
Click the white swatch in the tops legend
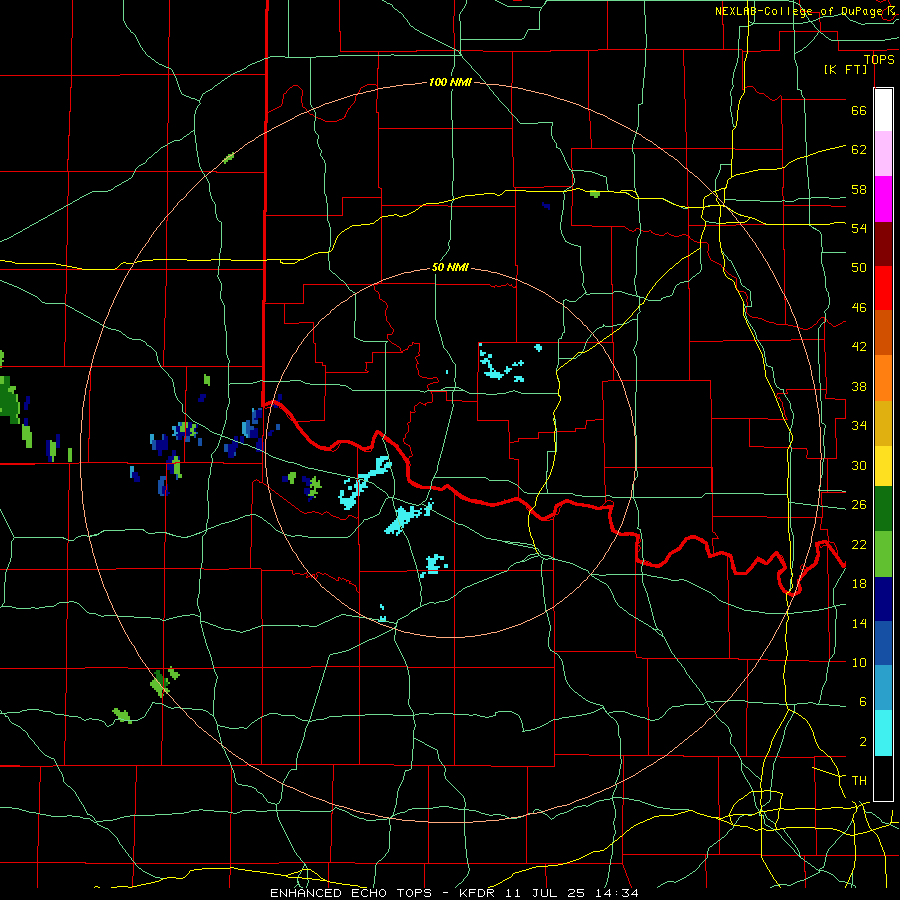coord(883,110)
